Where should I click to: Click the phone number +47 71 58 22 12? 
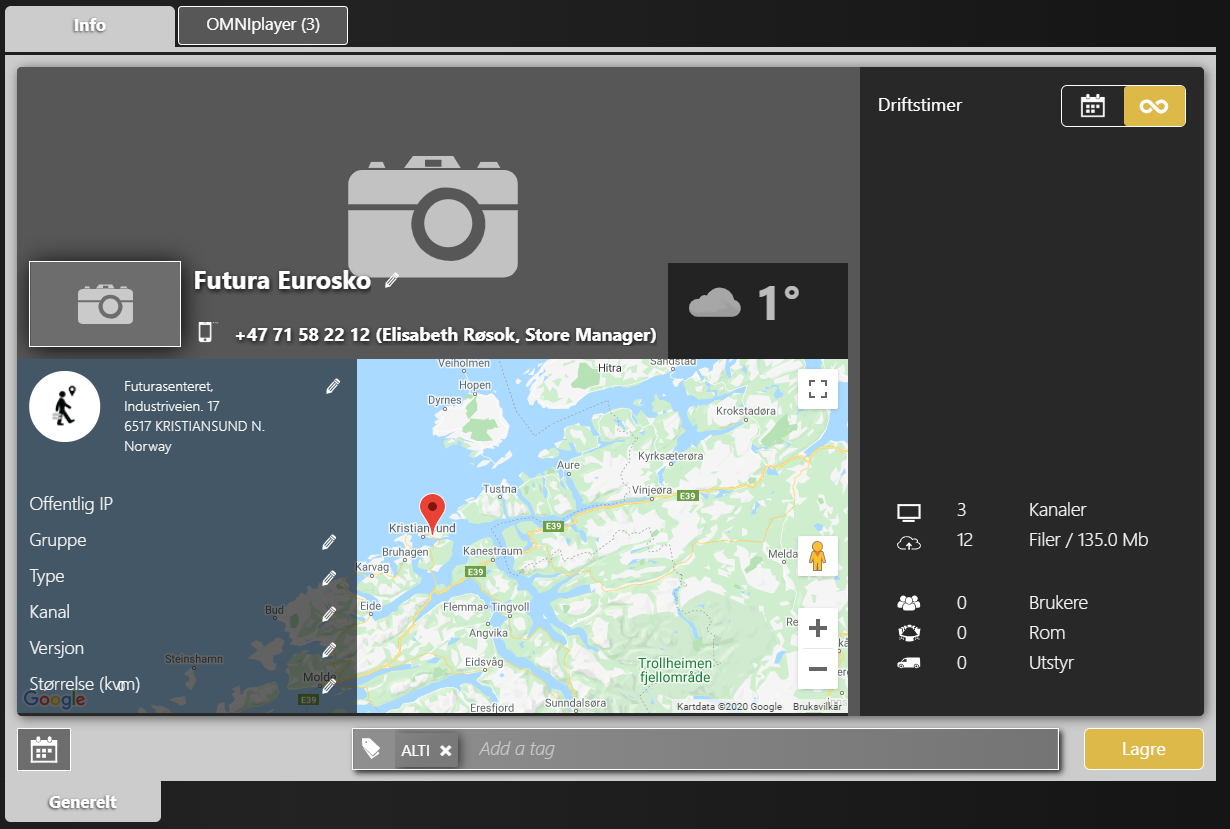[302, 335]
